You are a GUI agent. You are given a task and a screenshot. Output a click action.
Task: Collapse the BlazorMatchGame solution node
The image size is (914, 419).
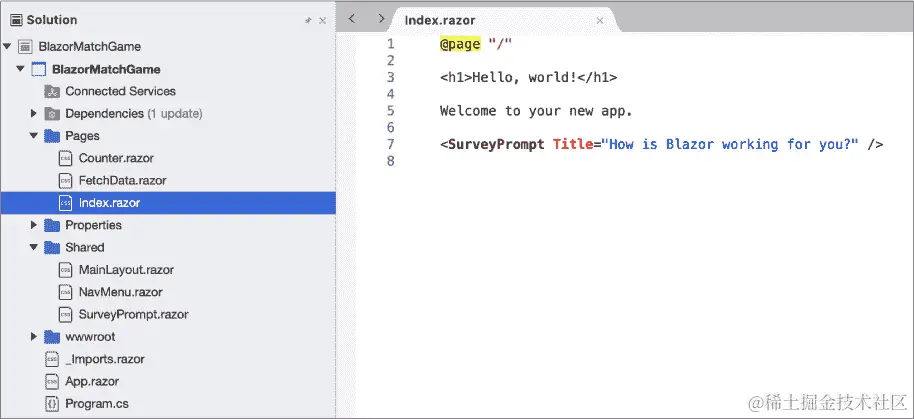pyautogui.click(x=7, y=47)
